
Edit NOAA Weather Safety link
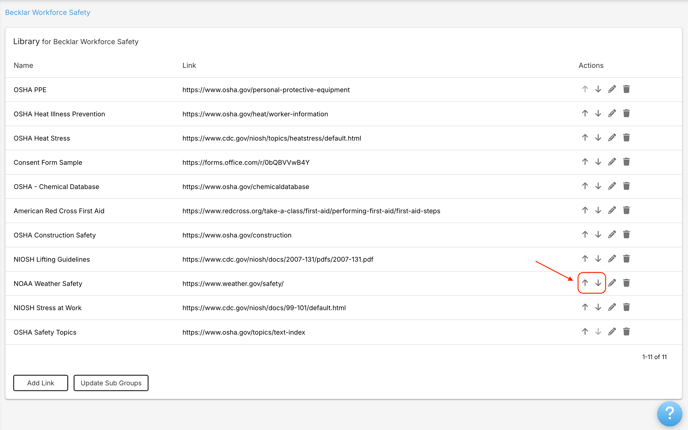click(612, 283)
